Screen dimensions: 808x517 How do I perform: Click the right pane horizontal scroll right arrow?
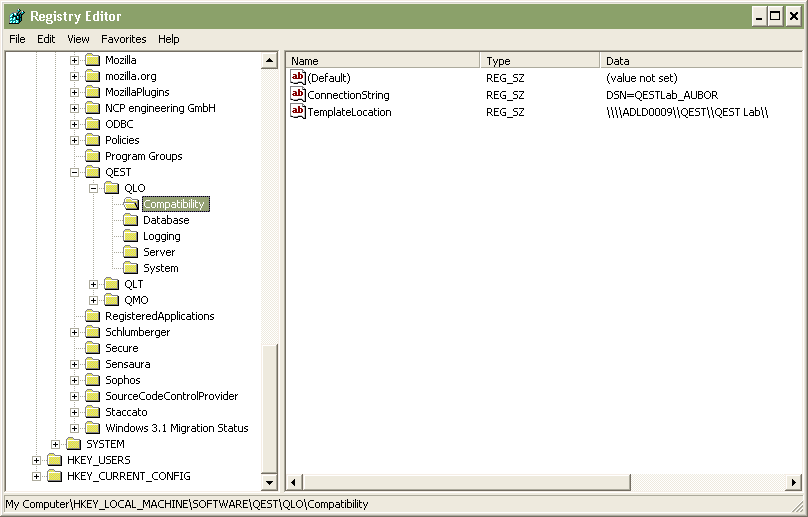click(x=795, y=483)
